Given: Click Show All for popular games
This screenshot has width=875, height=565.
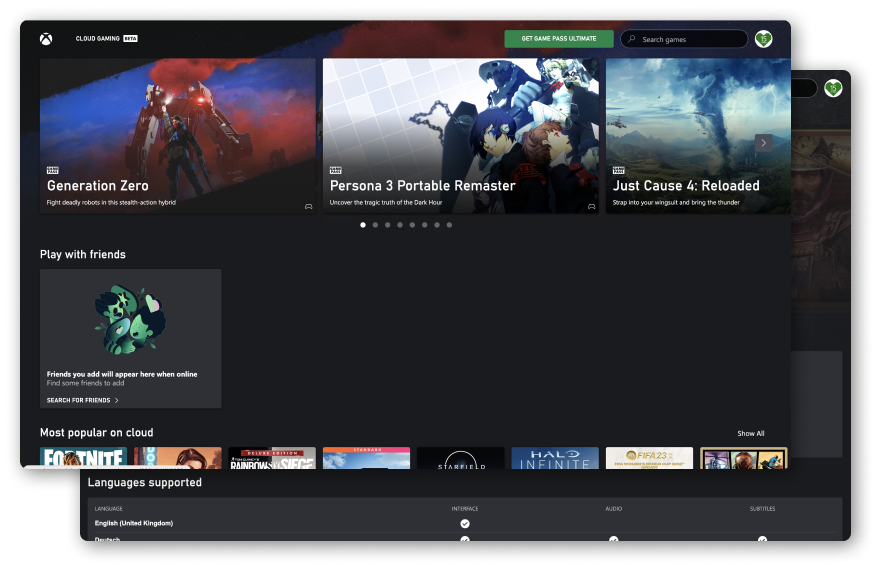Looking at the screenshot, I should coord(751,433).
